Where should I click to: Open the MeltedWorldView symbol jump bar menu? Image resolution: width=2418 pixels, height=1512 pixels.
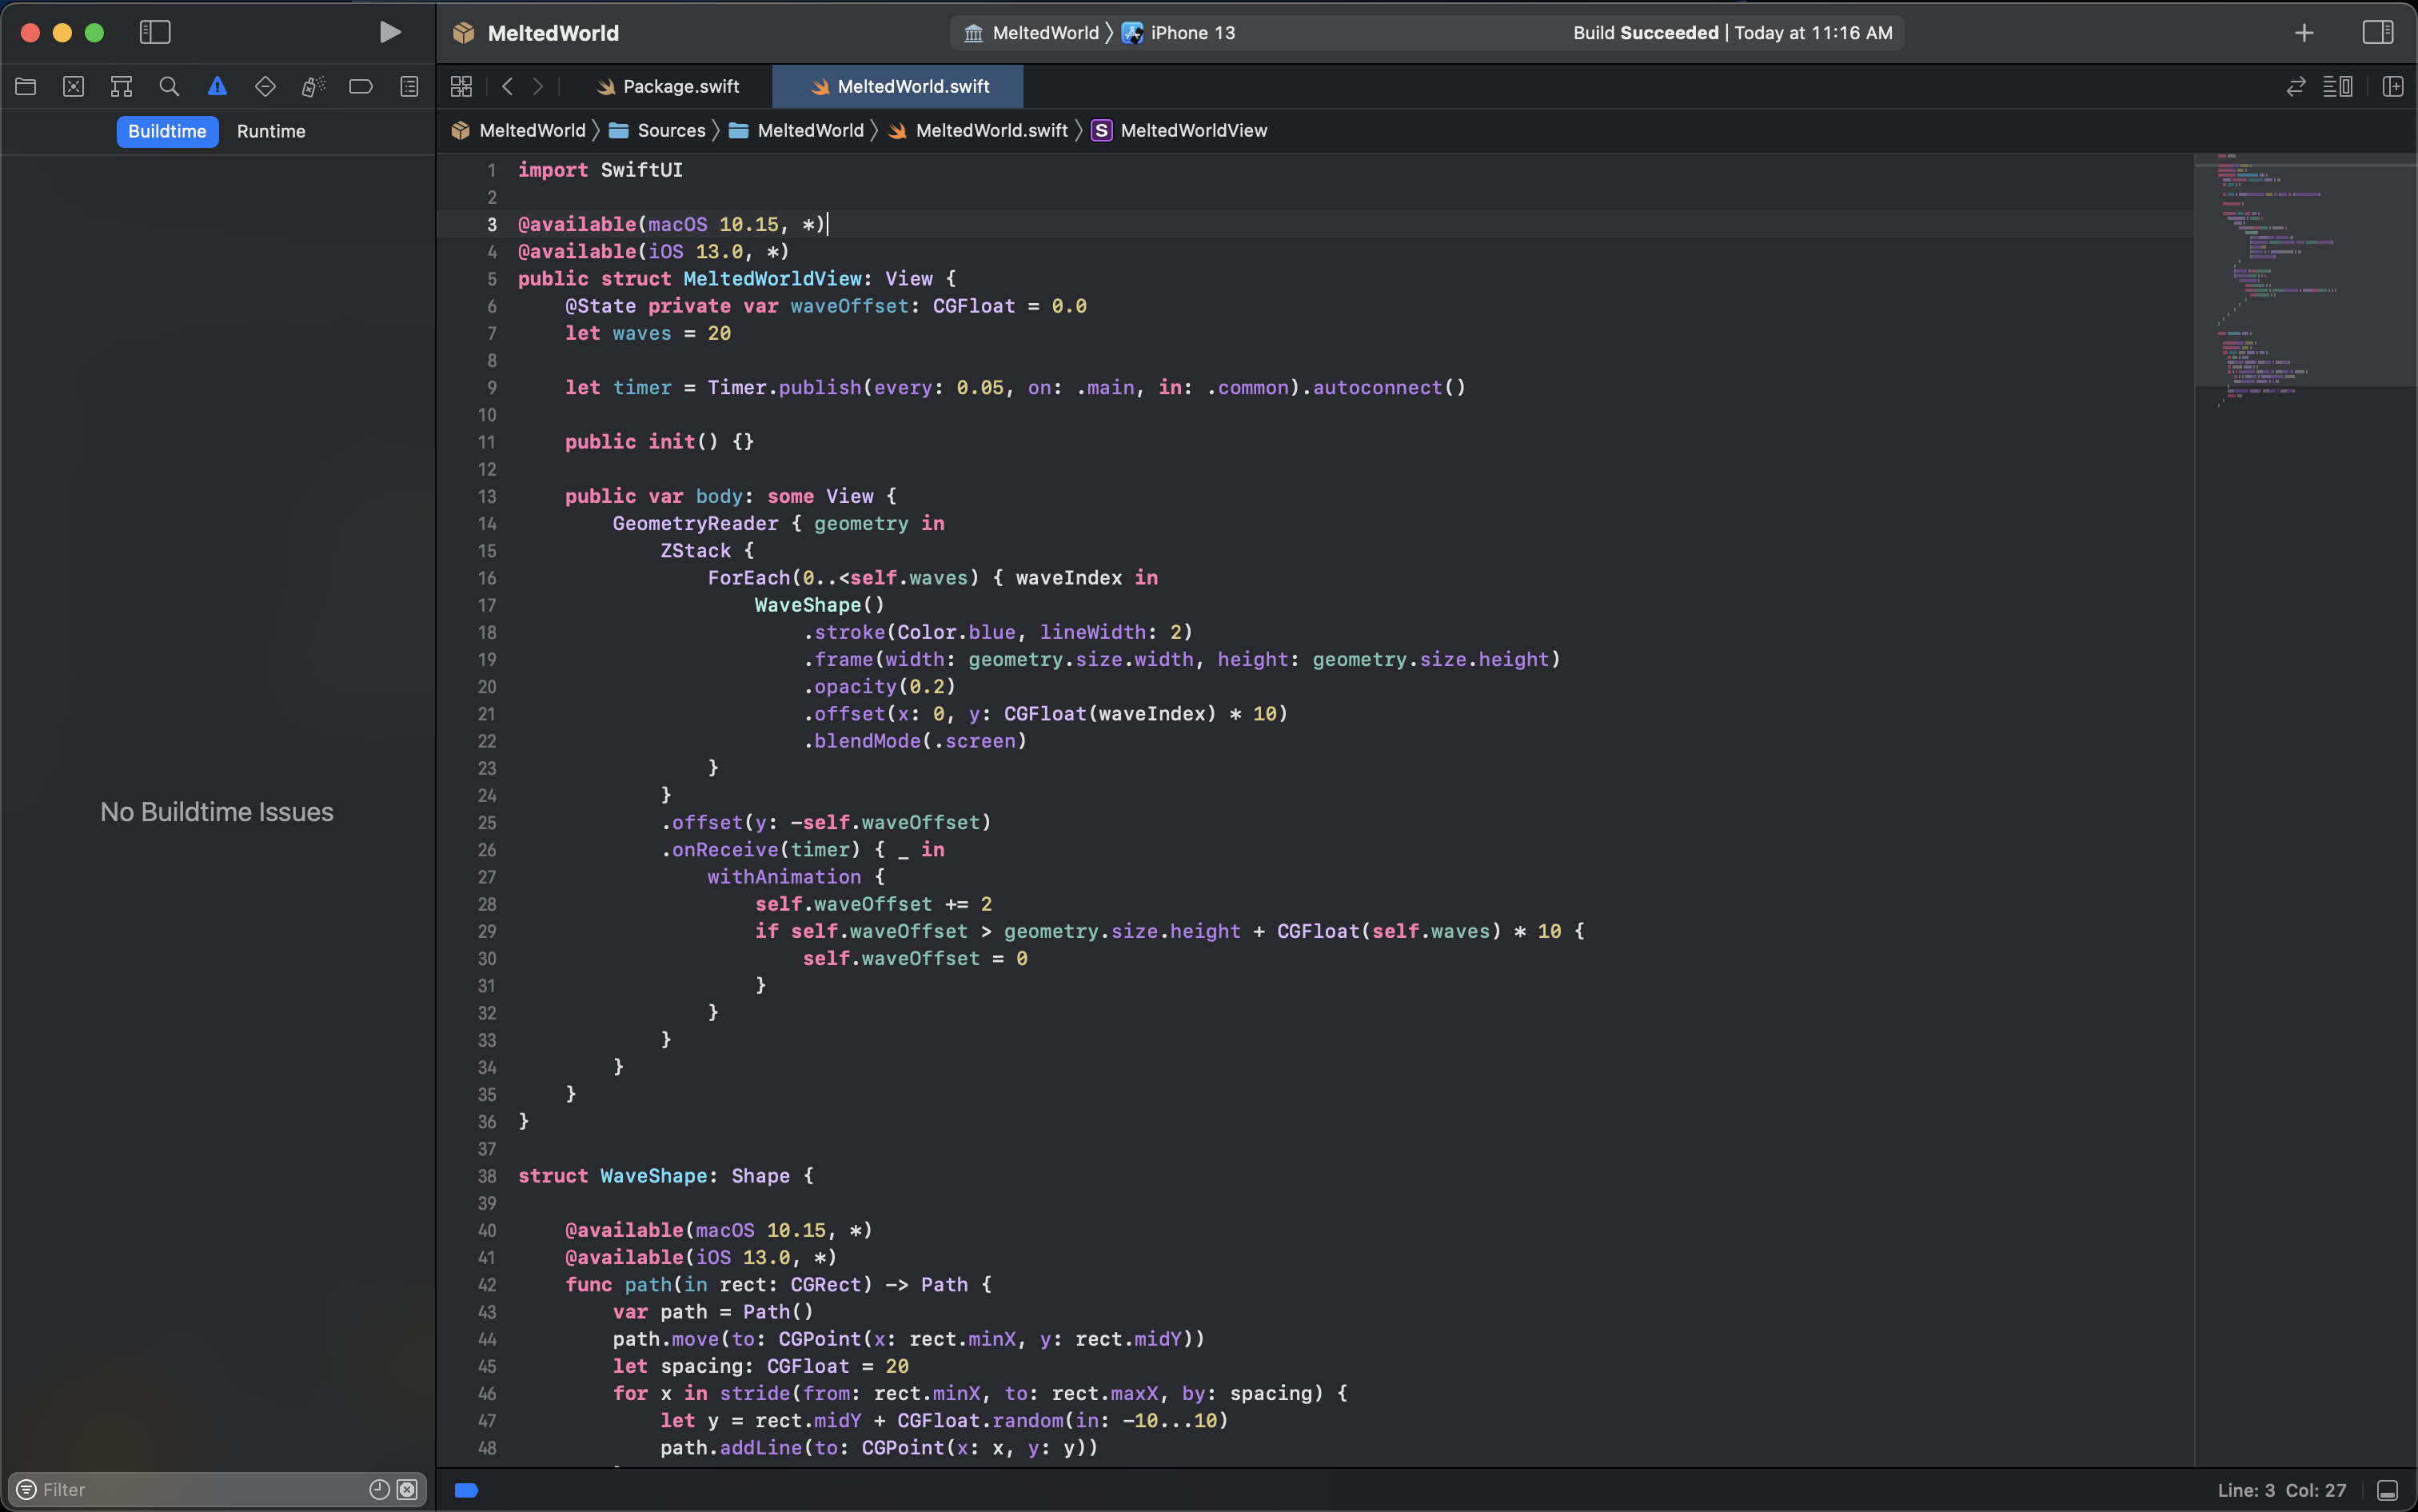coord(1193,130)
